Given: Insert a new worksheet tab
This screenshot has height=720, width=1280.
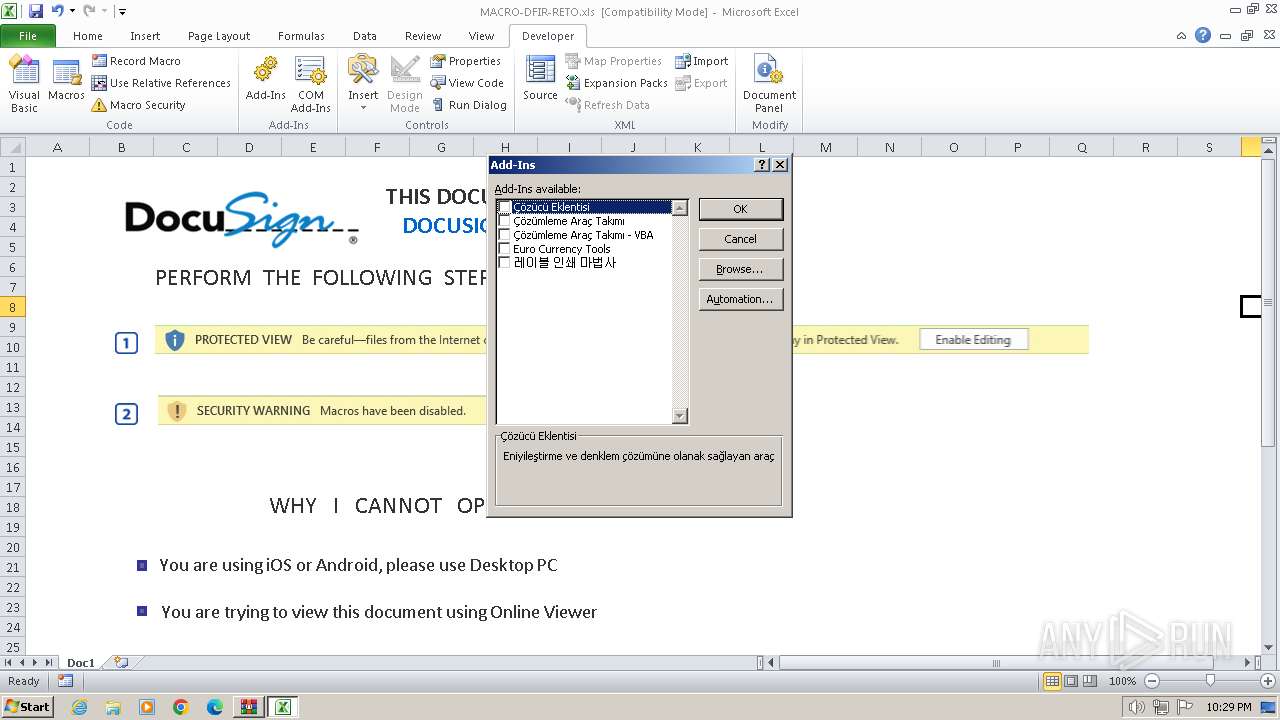Looking at the screenshot, I should (x=121, y=662).
